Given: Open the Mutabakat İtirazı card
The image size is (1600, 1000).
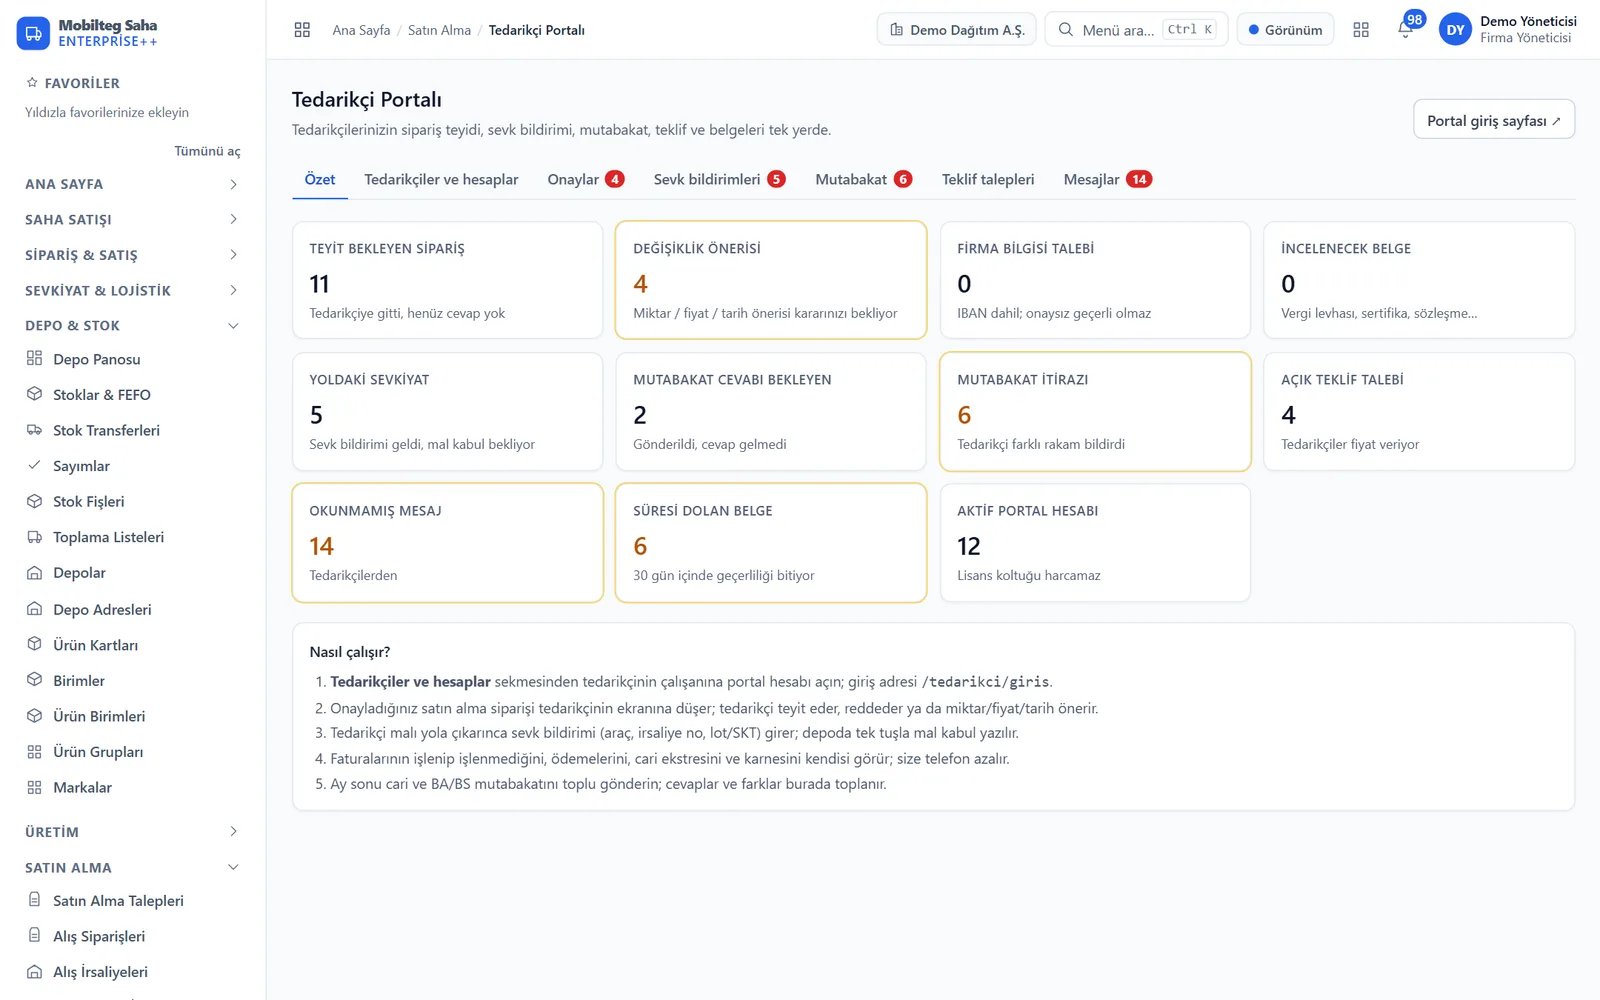Looking at the screenshot, I should click(x=1095, y=411).
